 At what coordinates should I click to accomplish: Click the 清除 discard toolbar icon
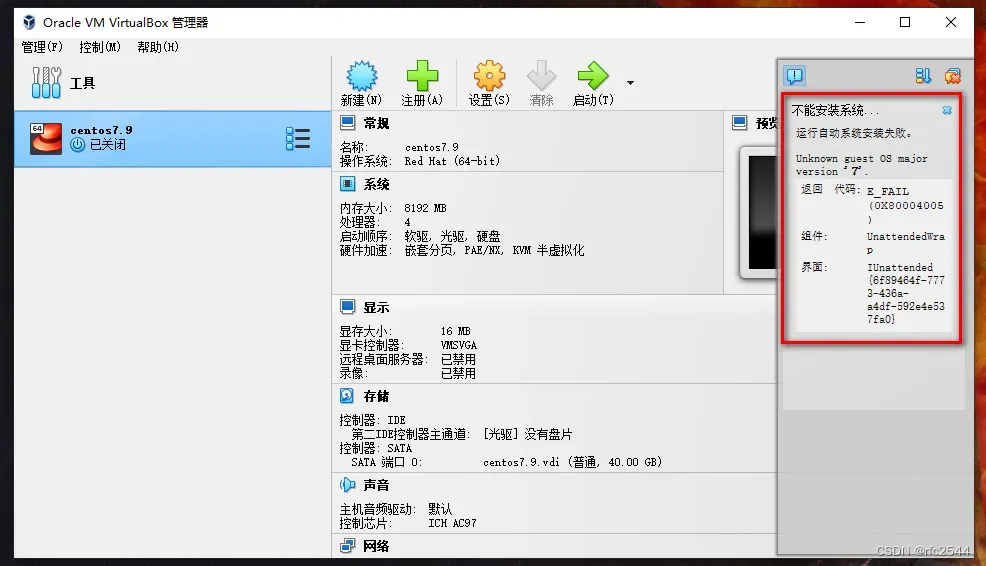click(x=541, y=76)
